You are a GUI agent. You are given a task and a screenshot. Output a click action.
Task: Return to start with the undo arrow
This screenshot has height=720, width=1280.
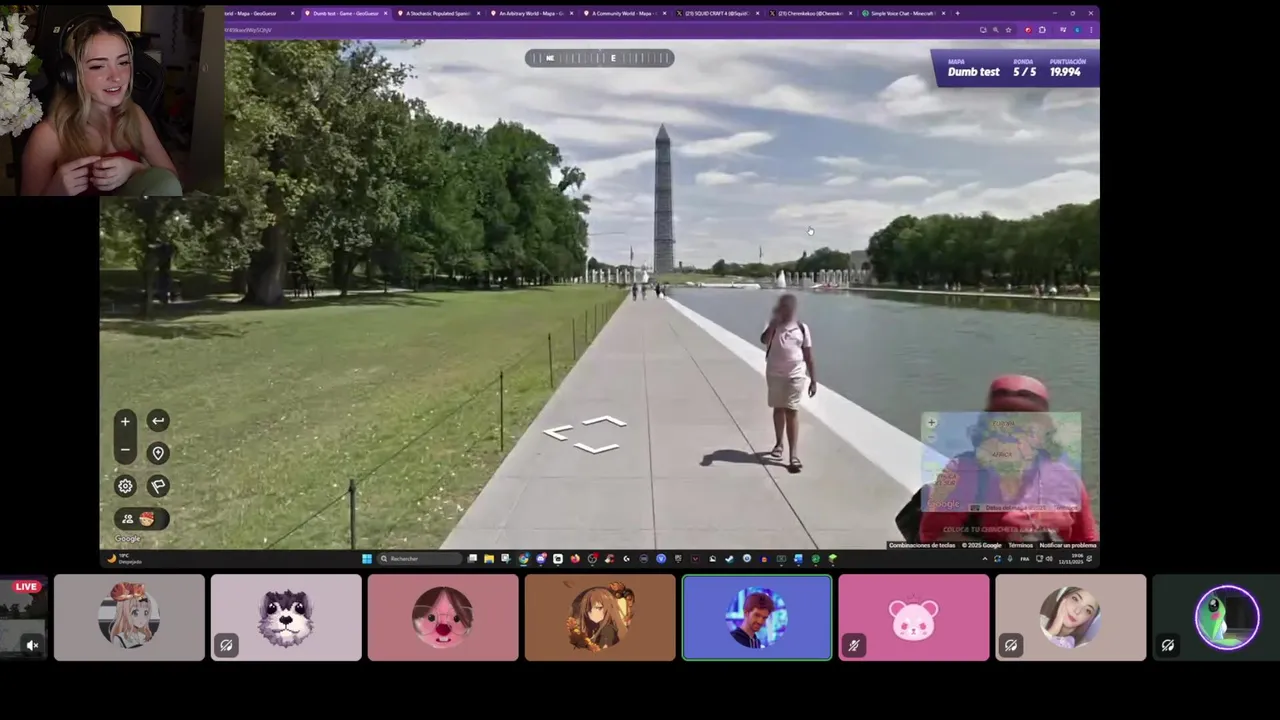click(x=158, y=421)
